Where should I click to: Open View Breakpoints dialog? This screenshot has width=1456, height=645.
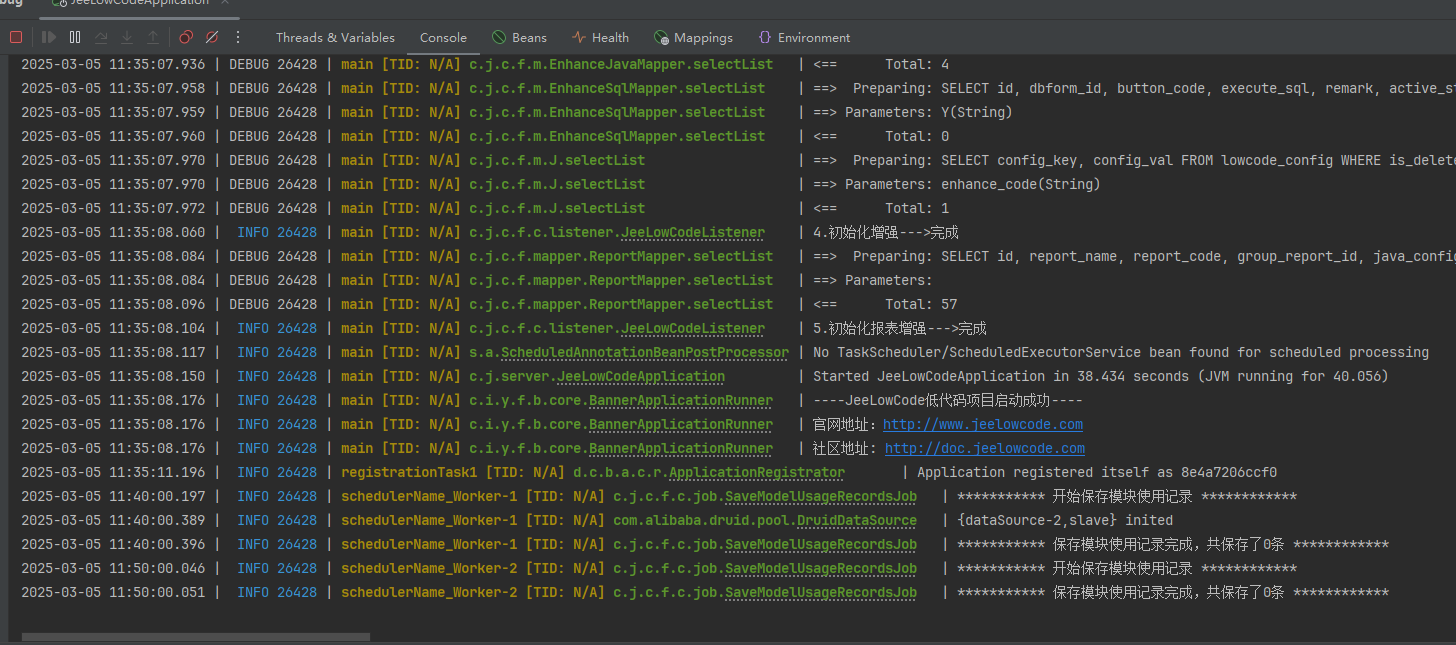tap(186, 37)
